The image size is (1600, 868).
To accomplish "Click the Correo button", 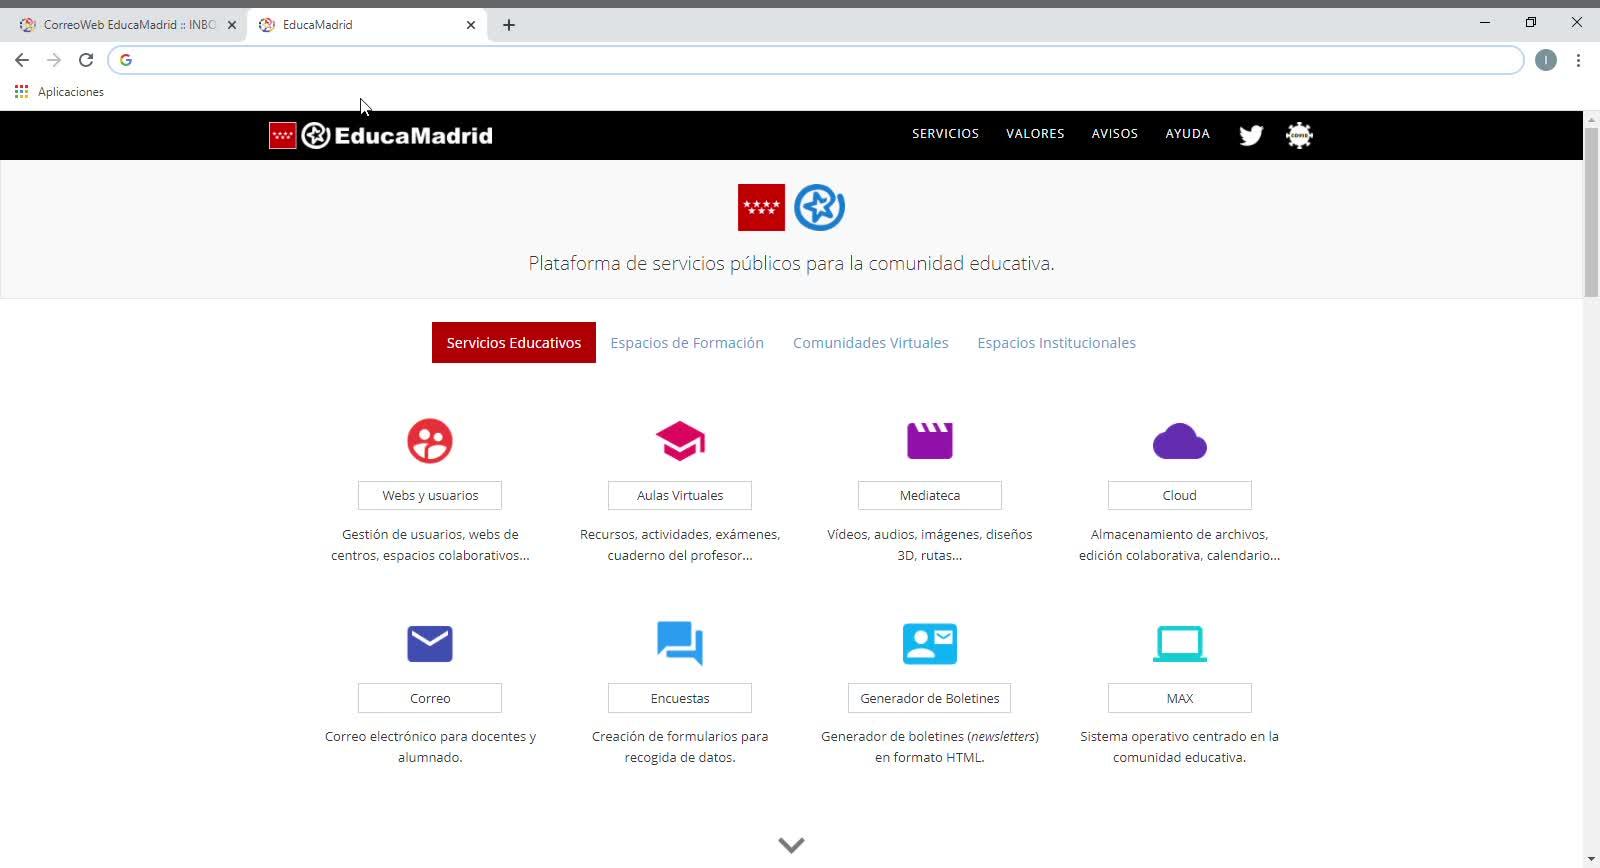I will point(430,698).
